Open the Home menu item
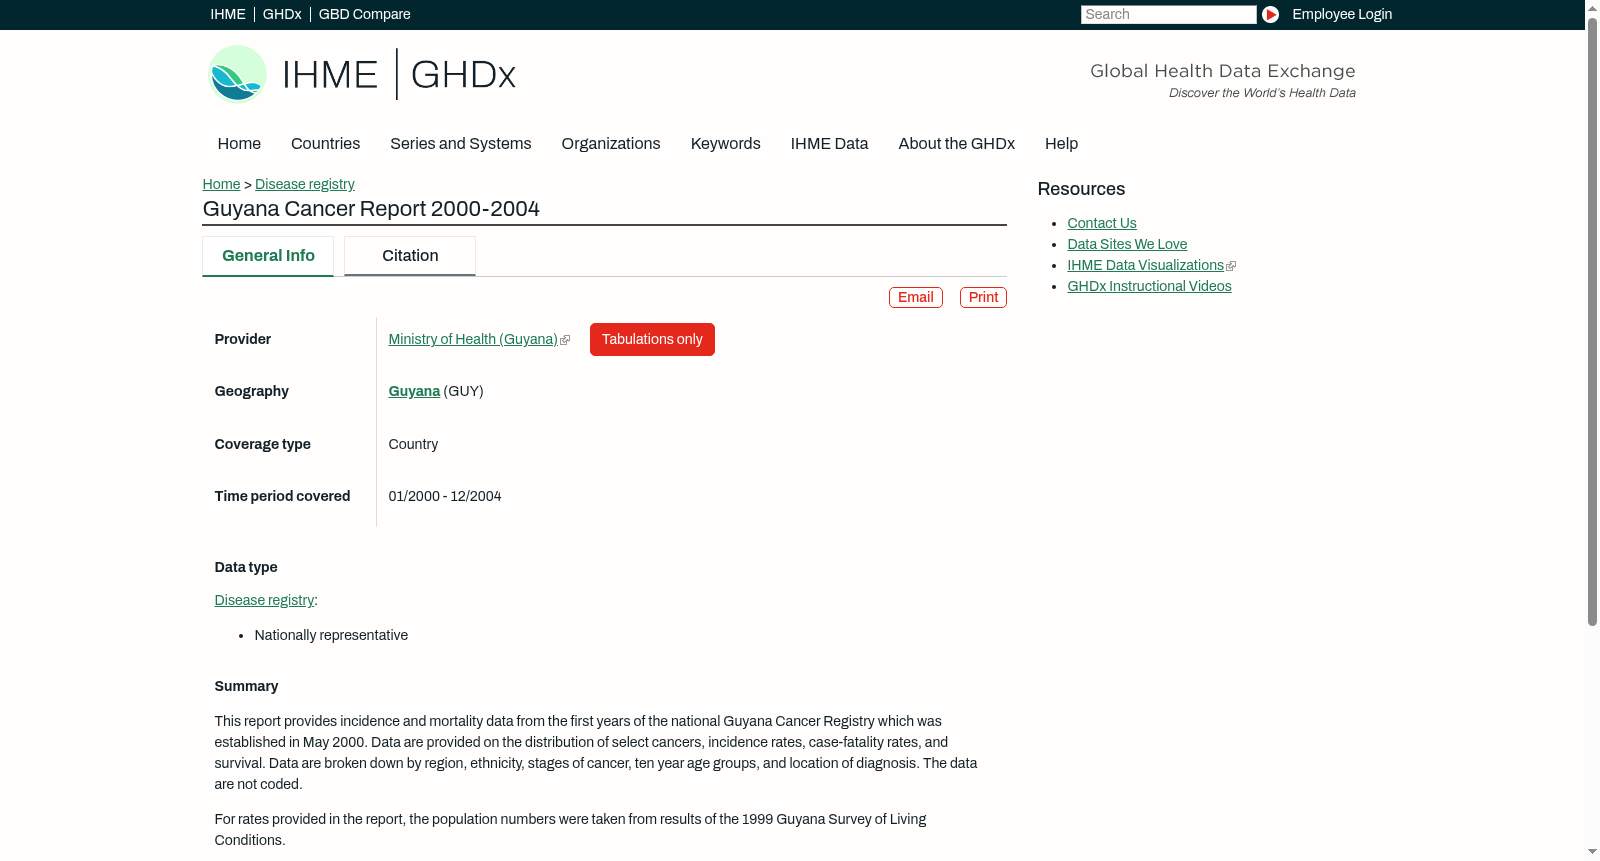 tap(239, 144)
